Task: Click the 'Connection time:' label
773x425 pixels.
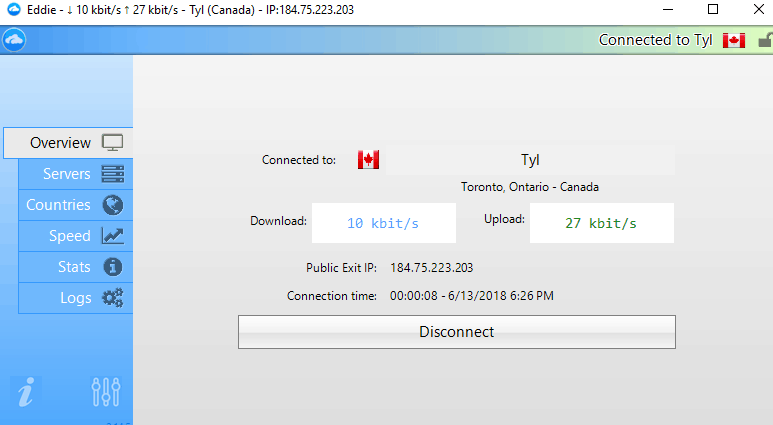Action: click(332, 296)
